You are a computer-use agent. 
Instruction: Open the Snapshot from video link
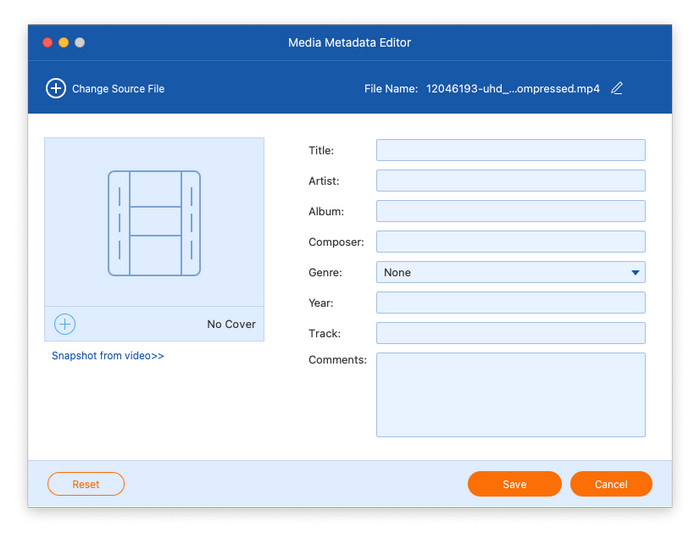click(108, 356)
